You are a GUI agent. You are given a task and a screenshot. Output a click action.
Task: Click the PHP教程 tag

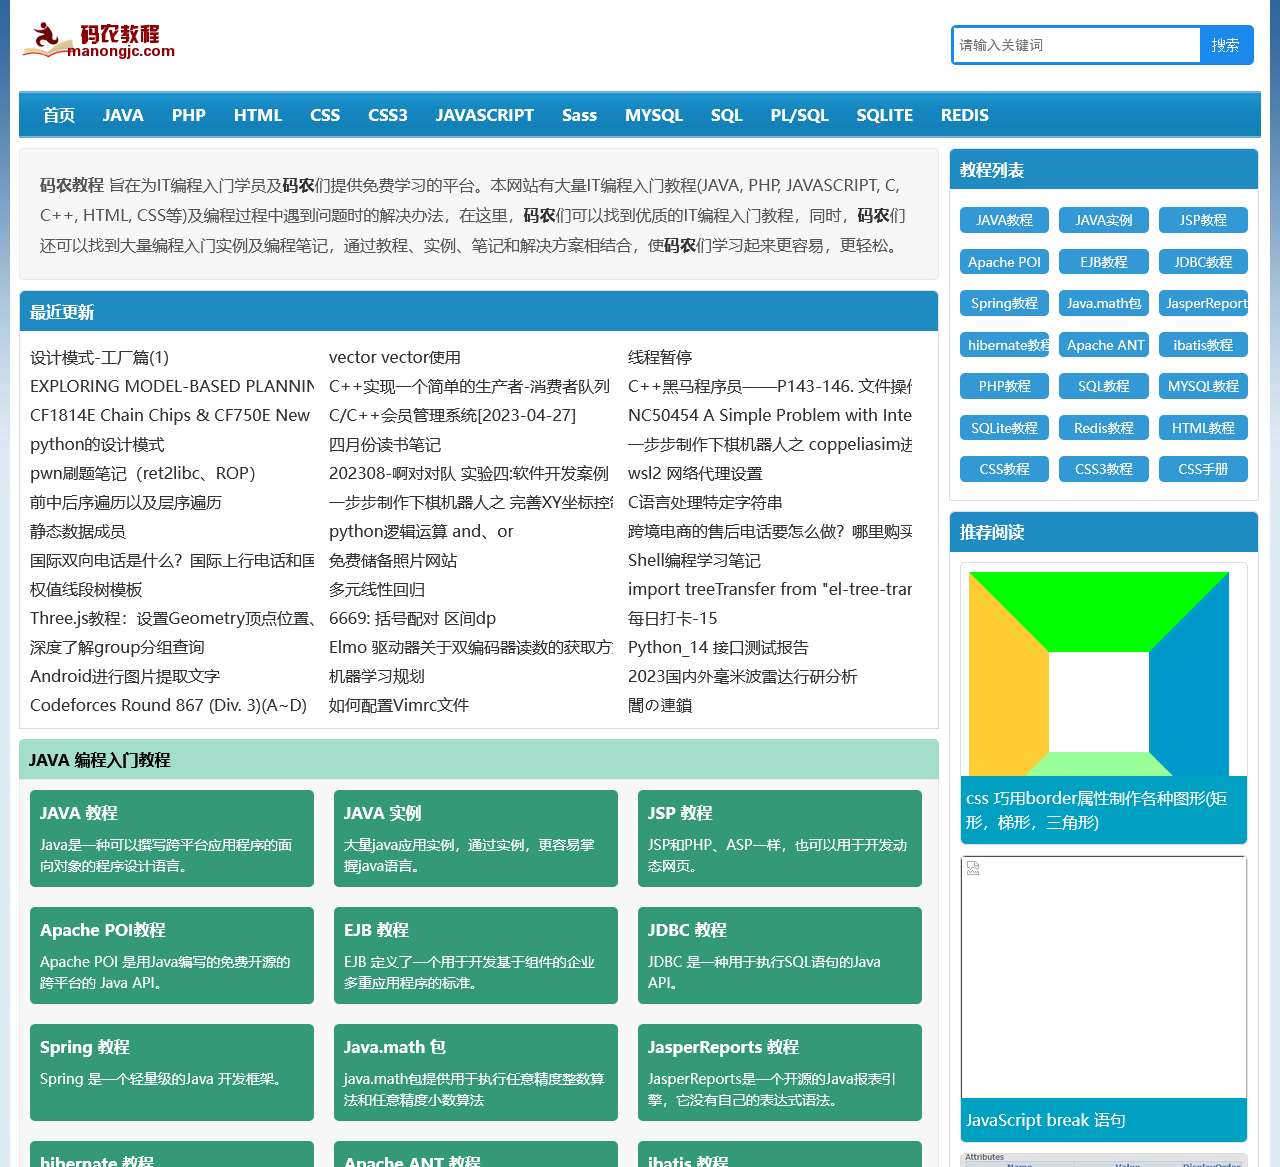click(x=1004, y=386)
